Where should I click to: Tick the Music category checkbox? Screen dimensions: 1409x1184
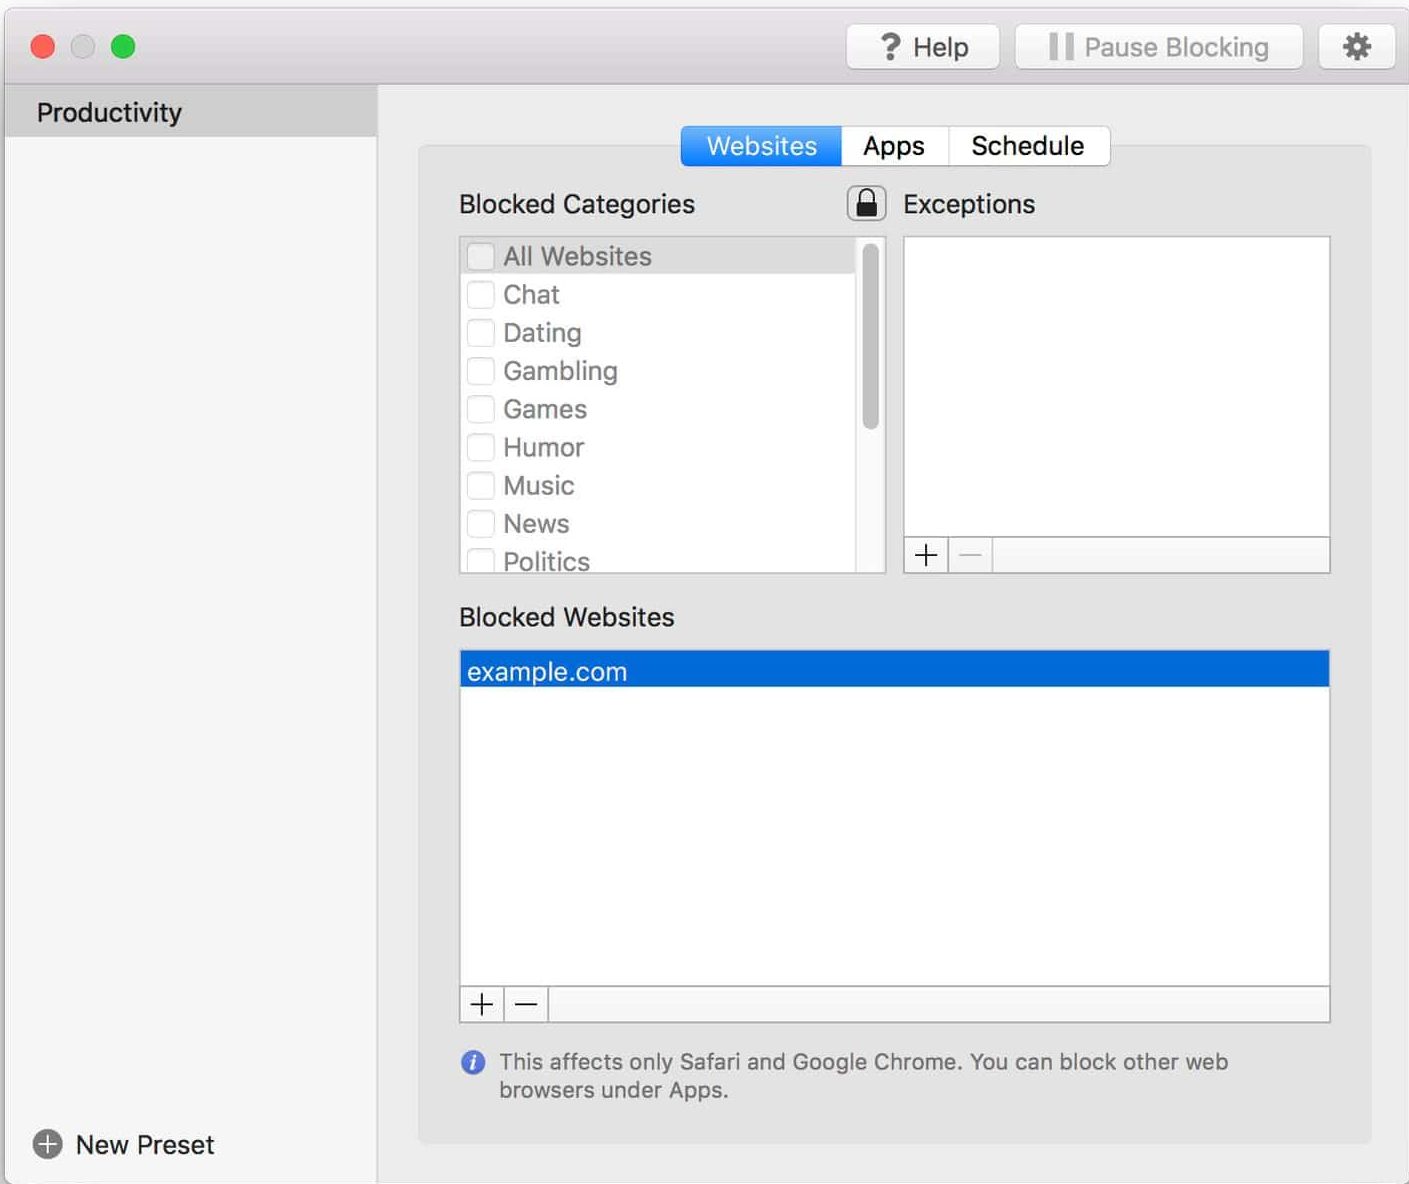pyautogui.click(x=481, y=485)
